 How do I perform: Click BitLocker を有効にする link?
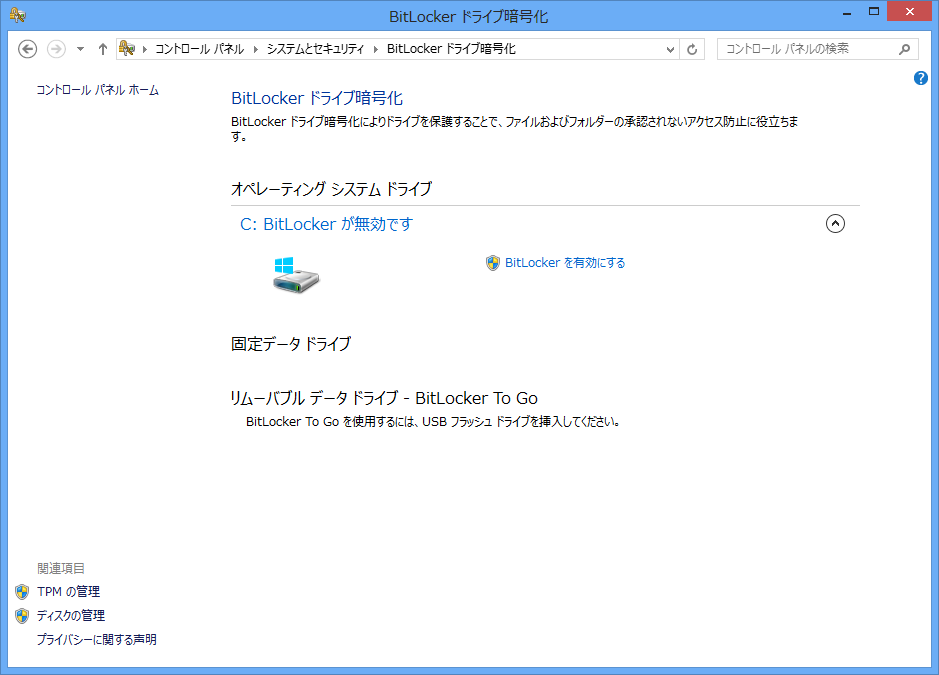coord(565,263)
